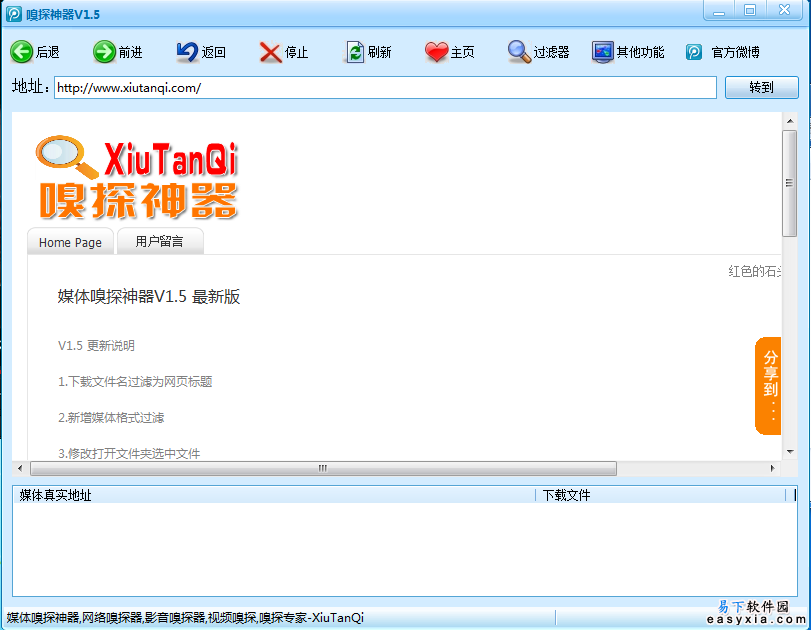Click the blue Return (返回) arrow icon
This screenshot has height=630, width=811.
(x=187, y=52)
